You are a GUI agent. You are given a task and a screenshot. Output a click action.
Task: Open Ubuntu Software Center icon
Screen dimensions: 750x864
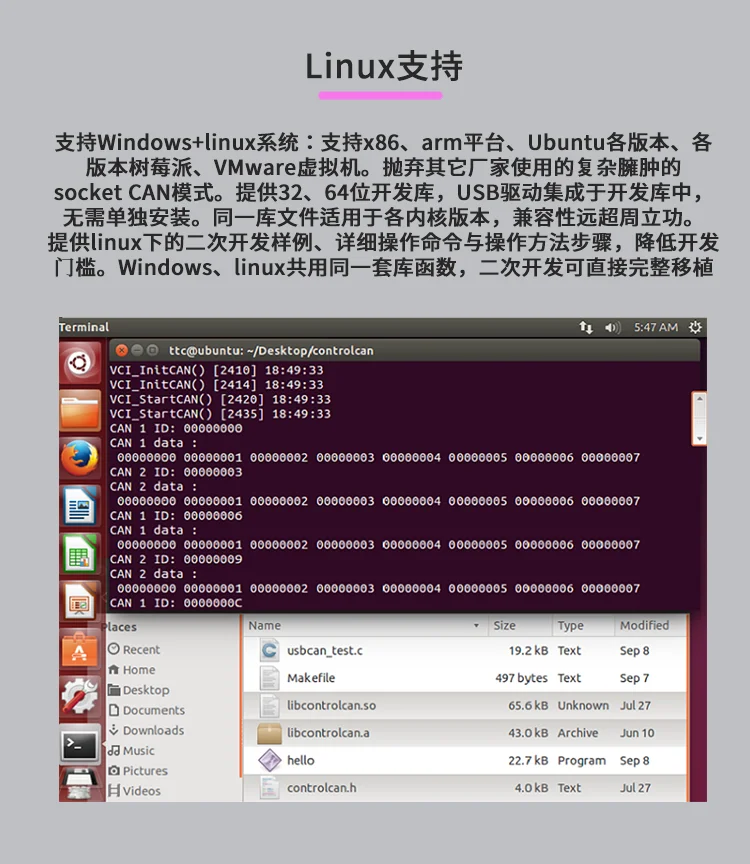point(80,649)
